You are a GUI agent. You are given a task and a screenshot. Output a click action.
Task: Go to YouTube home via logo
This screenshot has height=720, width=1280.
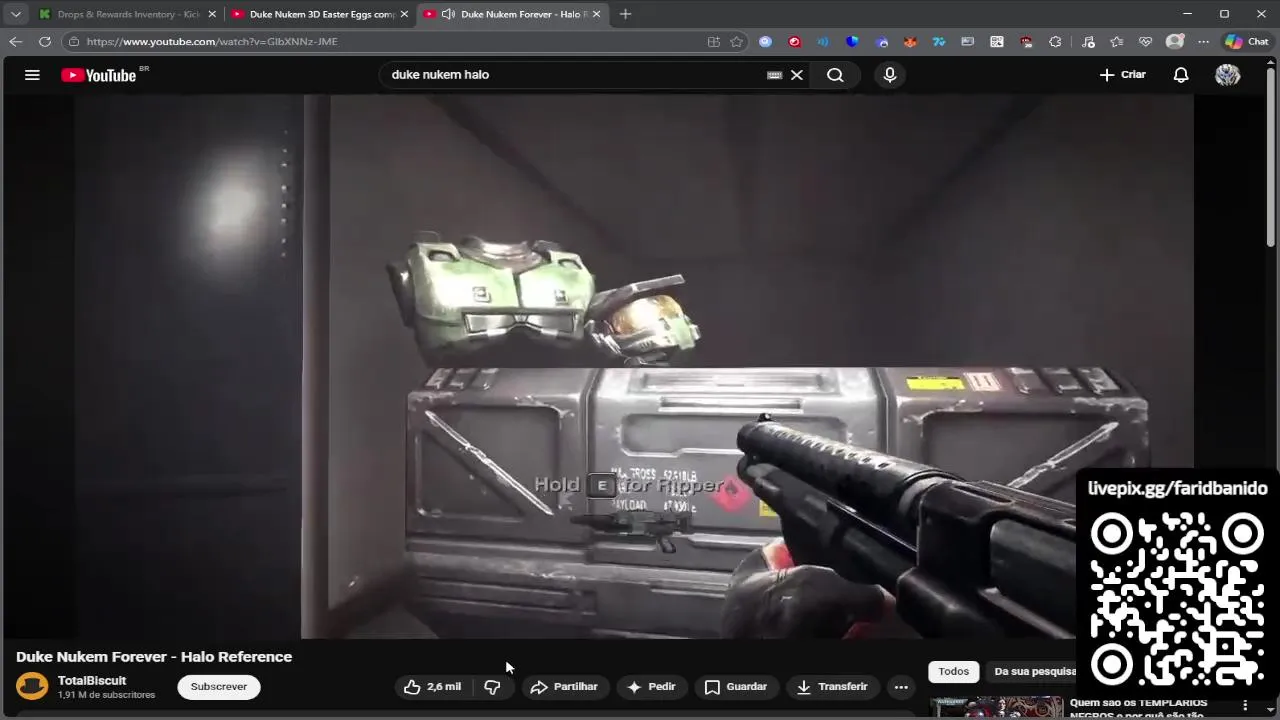click(98, 75)
